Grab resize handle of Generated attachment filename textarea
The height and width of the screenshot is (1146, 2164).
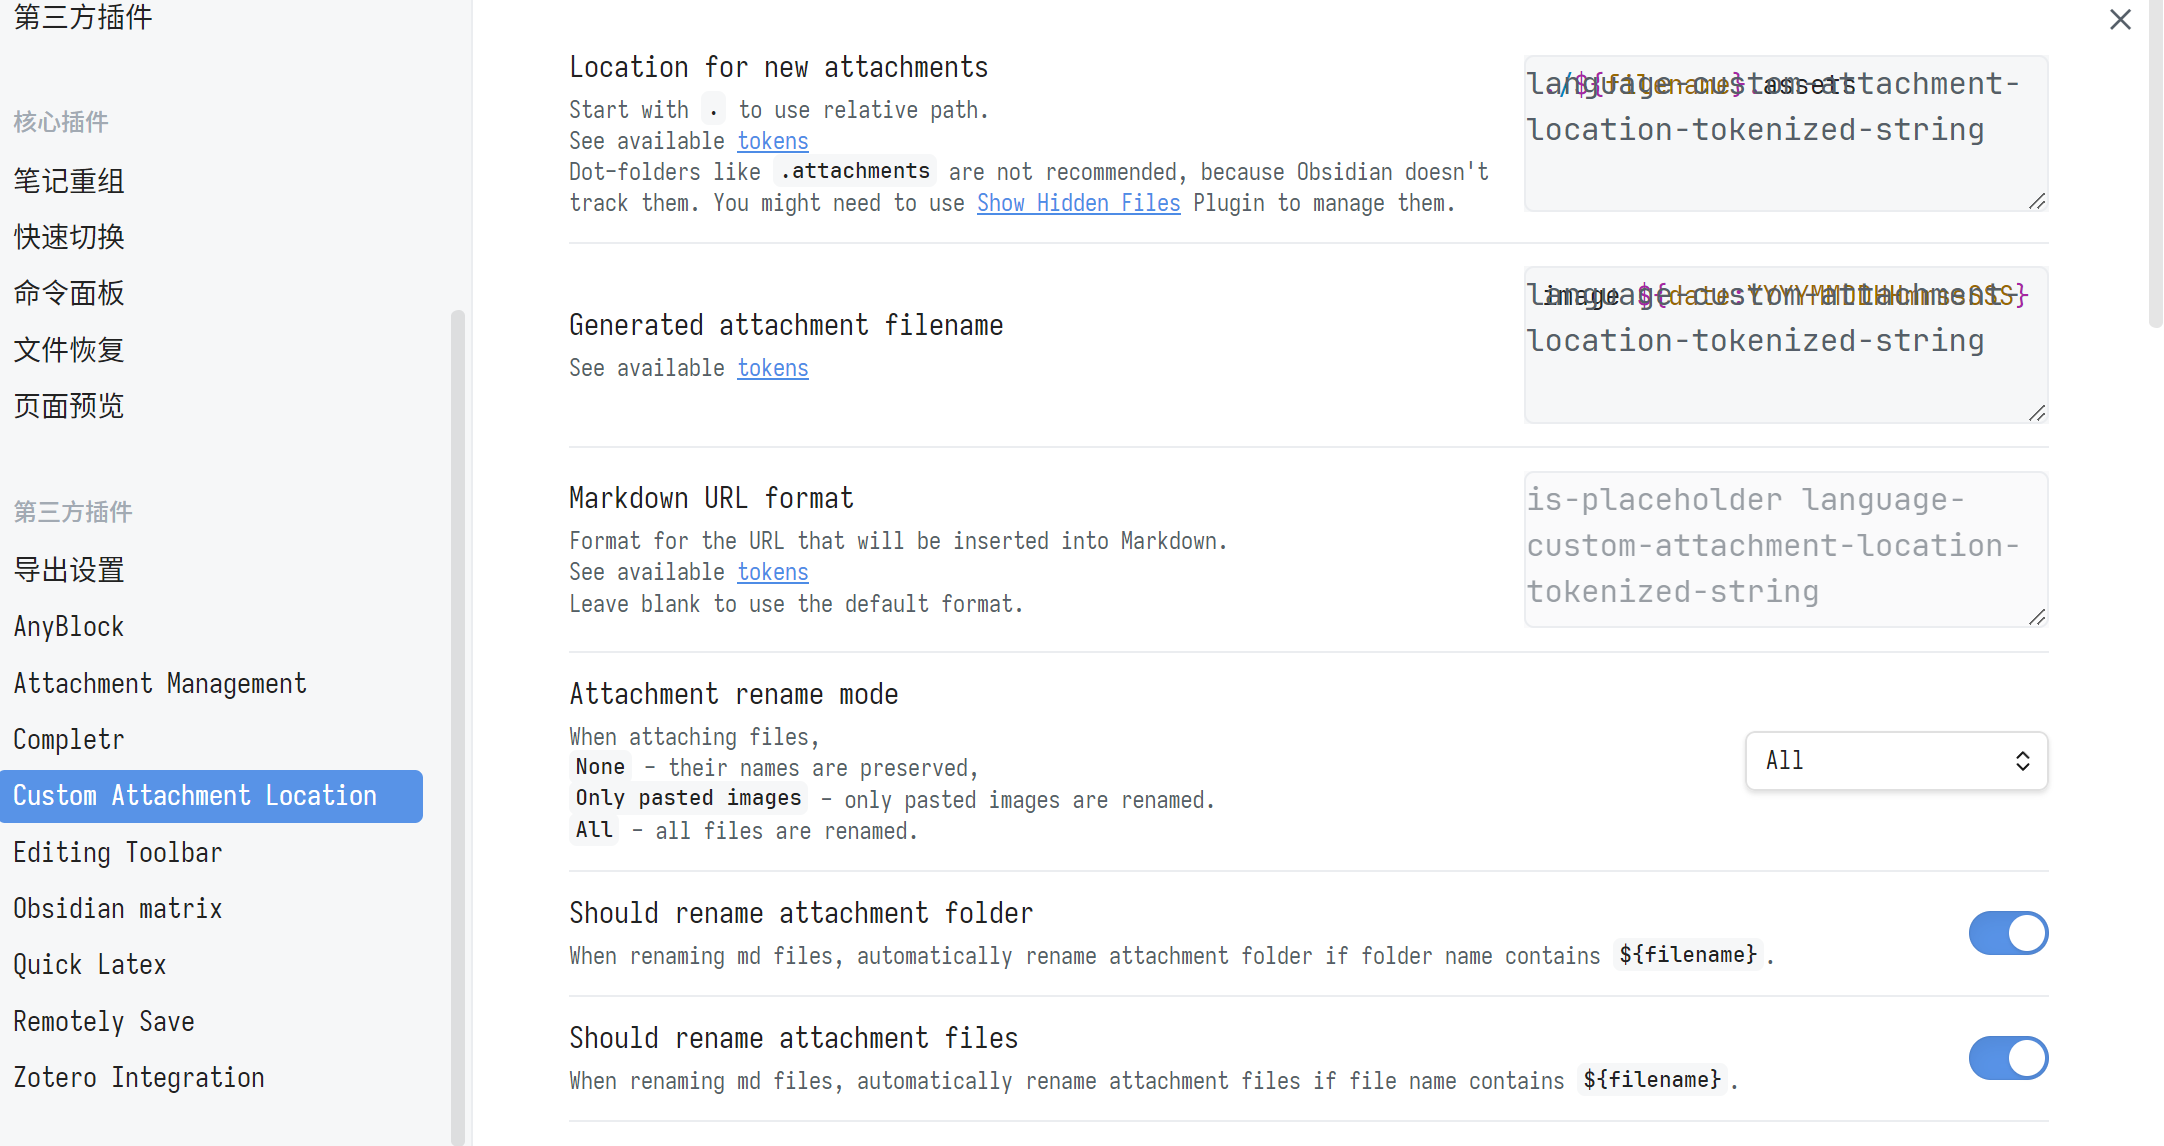pos(2037,413)
